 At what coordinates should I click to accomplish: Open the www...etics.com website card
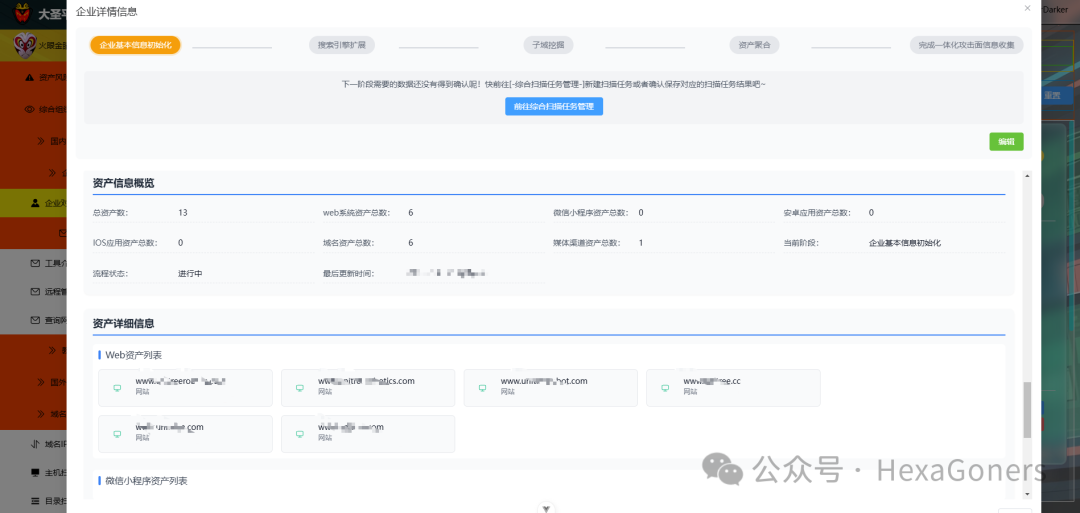[368, 388]
